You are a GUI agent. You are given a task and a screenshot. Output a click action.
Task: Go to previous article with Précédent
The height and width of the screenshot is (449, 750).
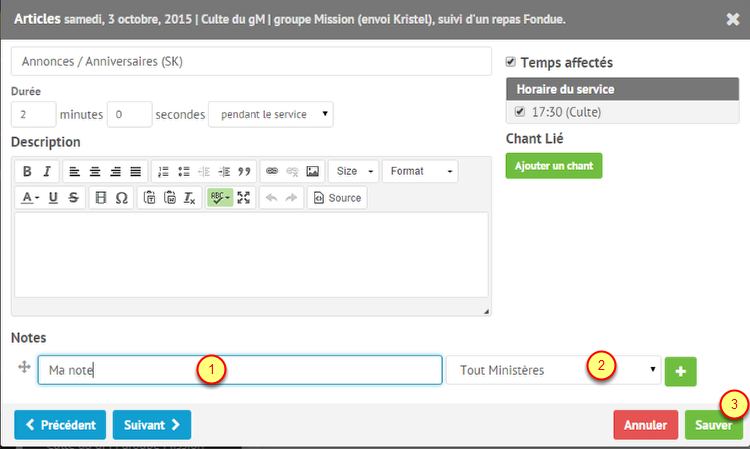[60, 425]
